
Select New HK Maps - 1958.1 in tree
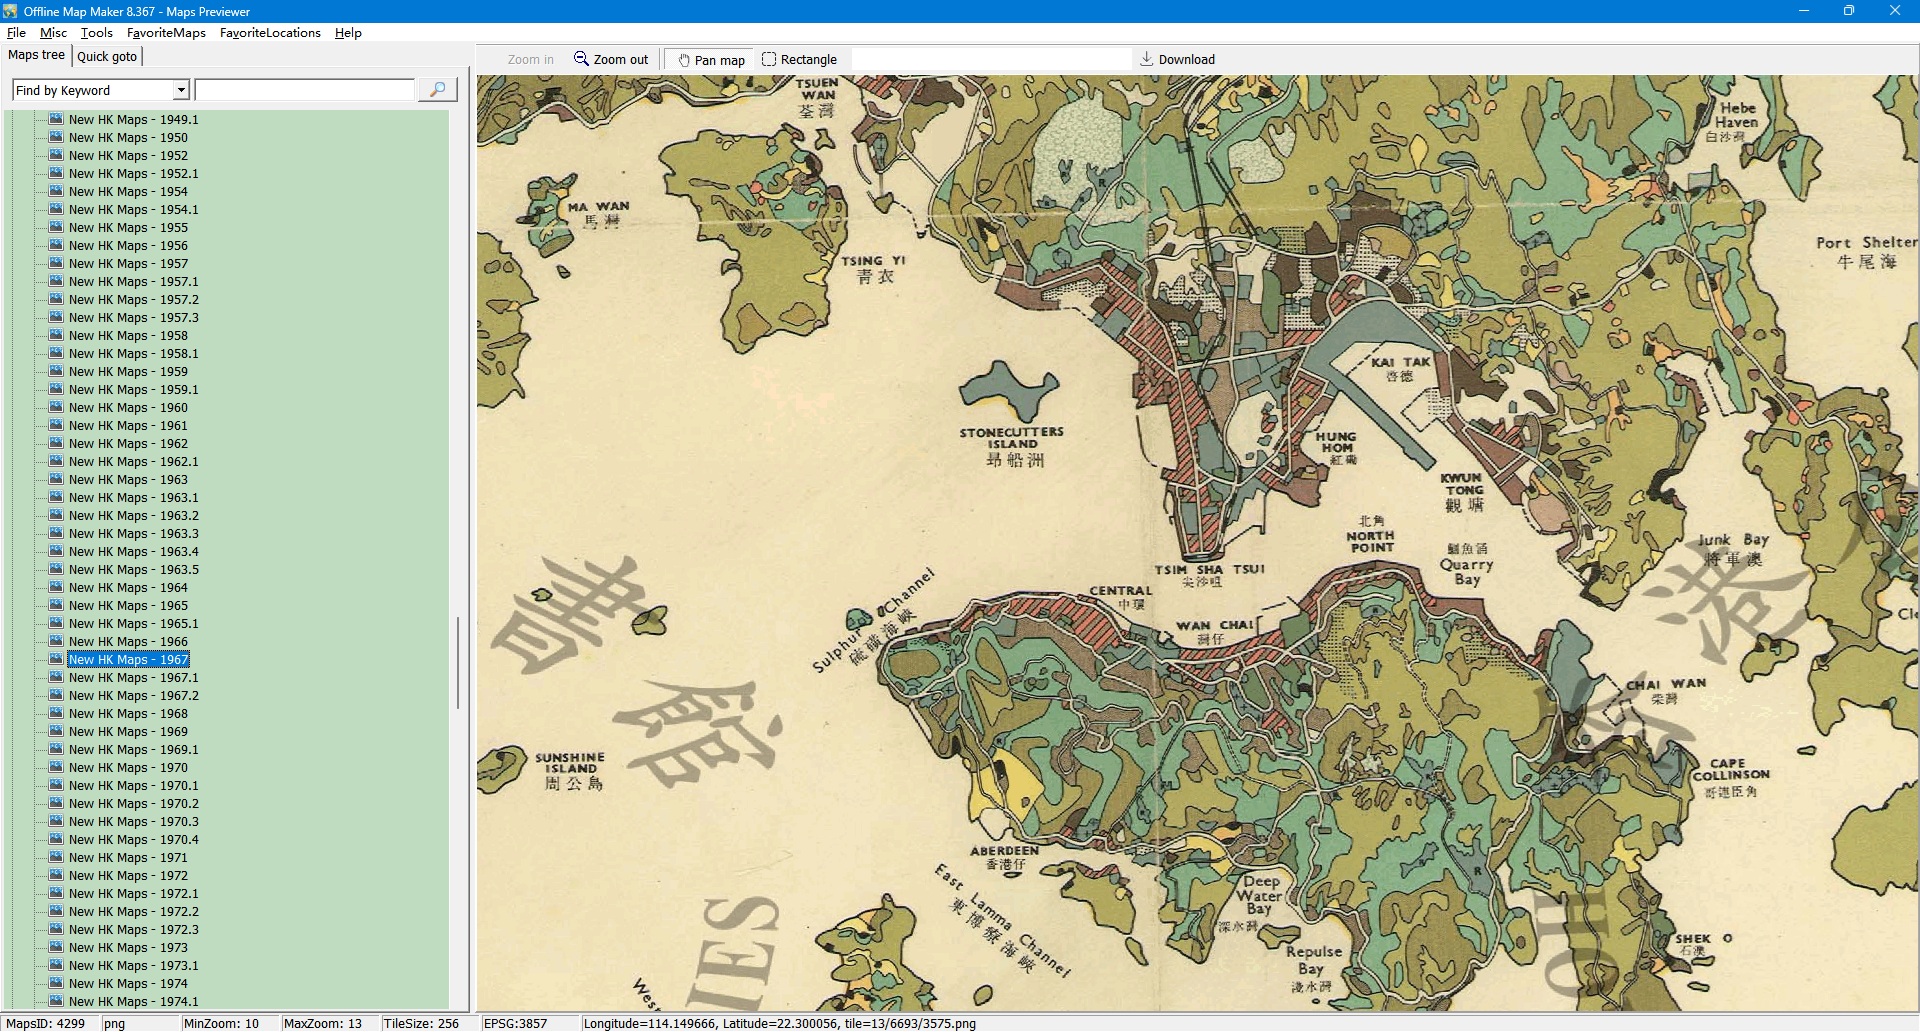tap(133, 354)
